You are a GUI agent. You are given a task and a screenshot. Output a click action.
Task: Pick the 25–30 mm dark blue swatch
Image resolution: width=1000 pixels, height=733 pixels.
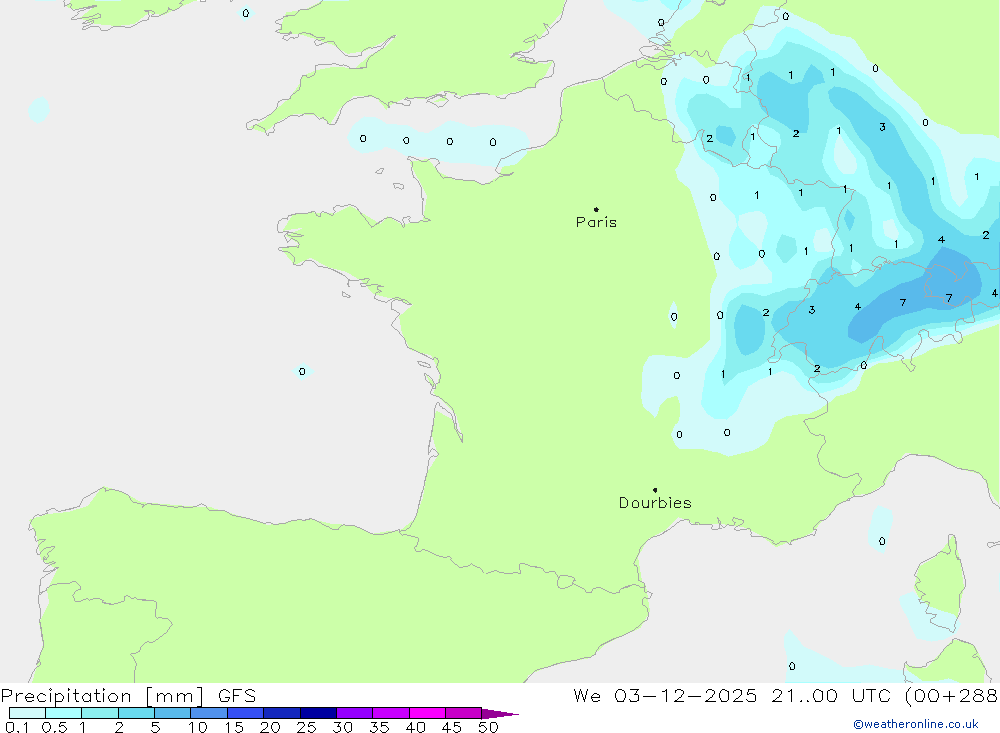click(x=318, y=713)
